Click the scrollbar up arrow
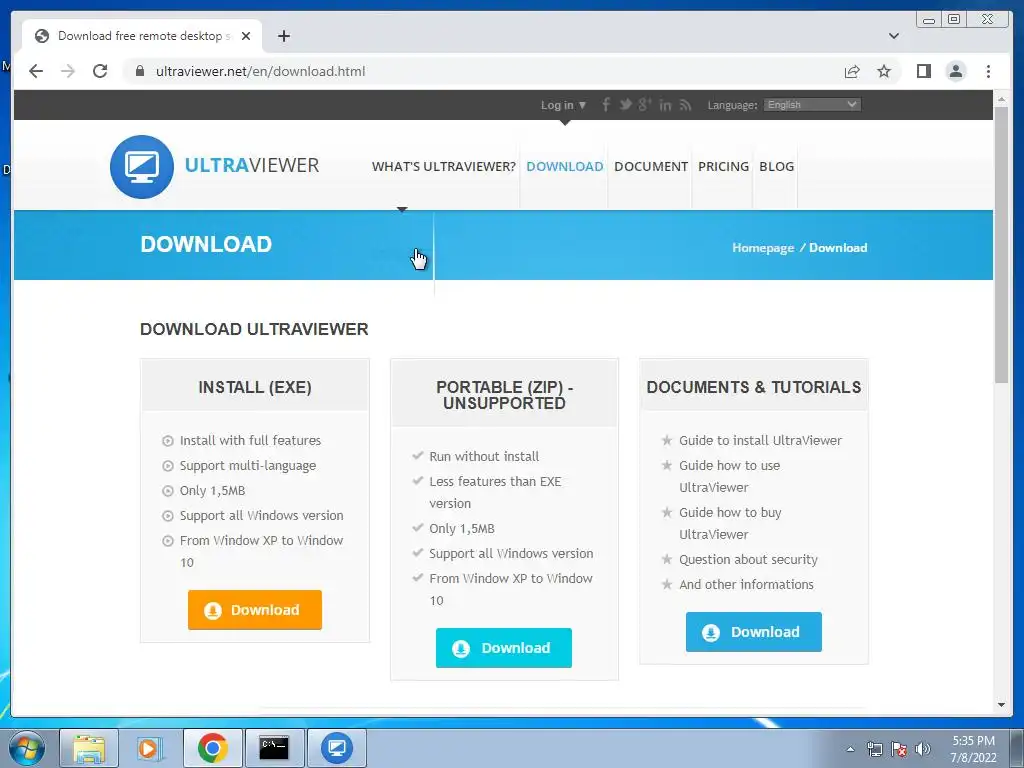This screenshot has height=768, width=1024. pos(1001,99)
